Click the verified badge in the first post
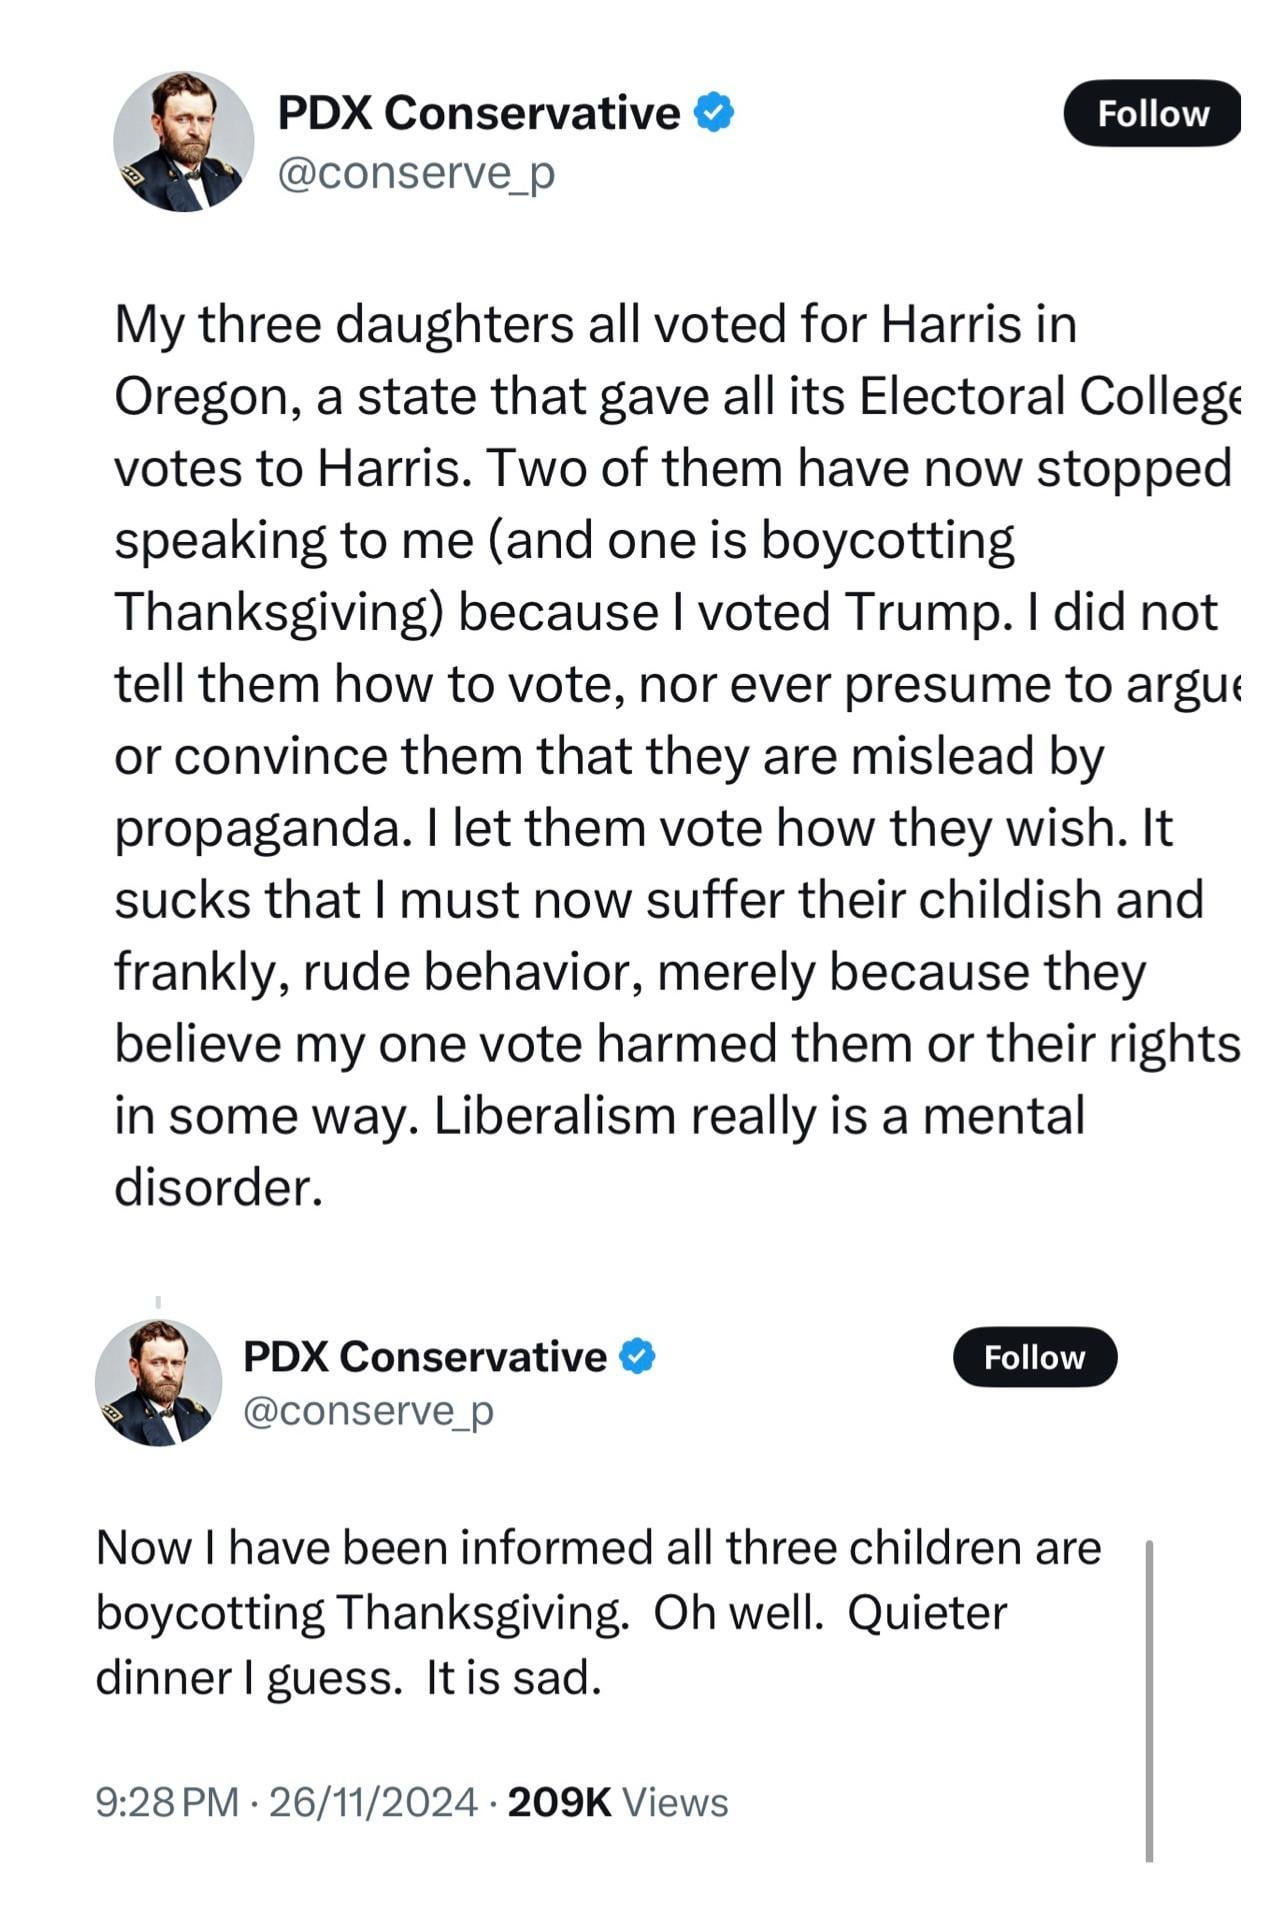 [713, 112]
